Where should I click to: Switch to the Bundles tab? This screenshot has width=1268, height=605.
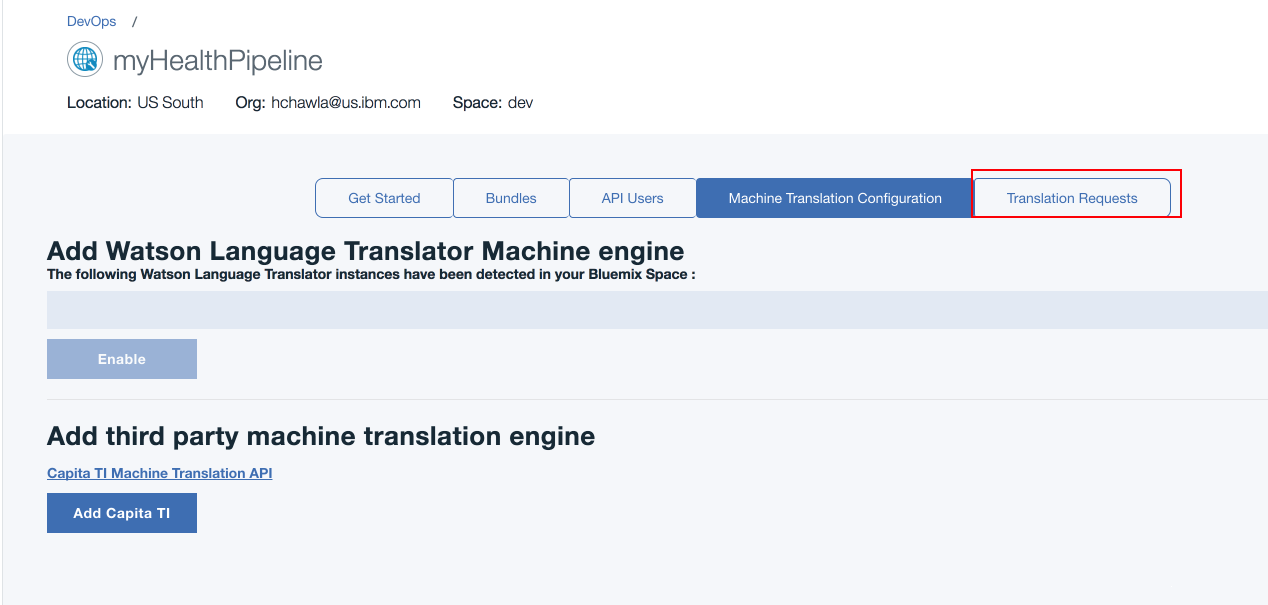click(511, 198)
